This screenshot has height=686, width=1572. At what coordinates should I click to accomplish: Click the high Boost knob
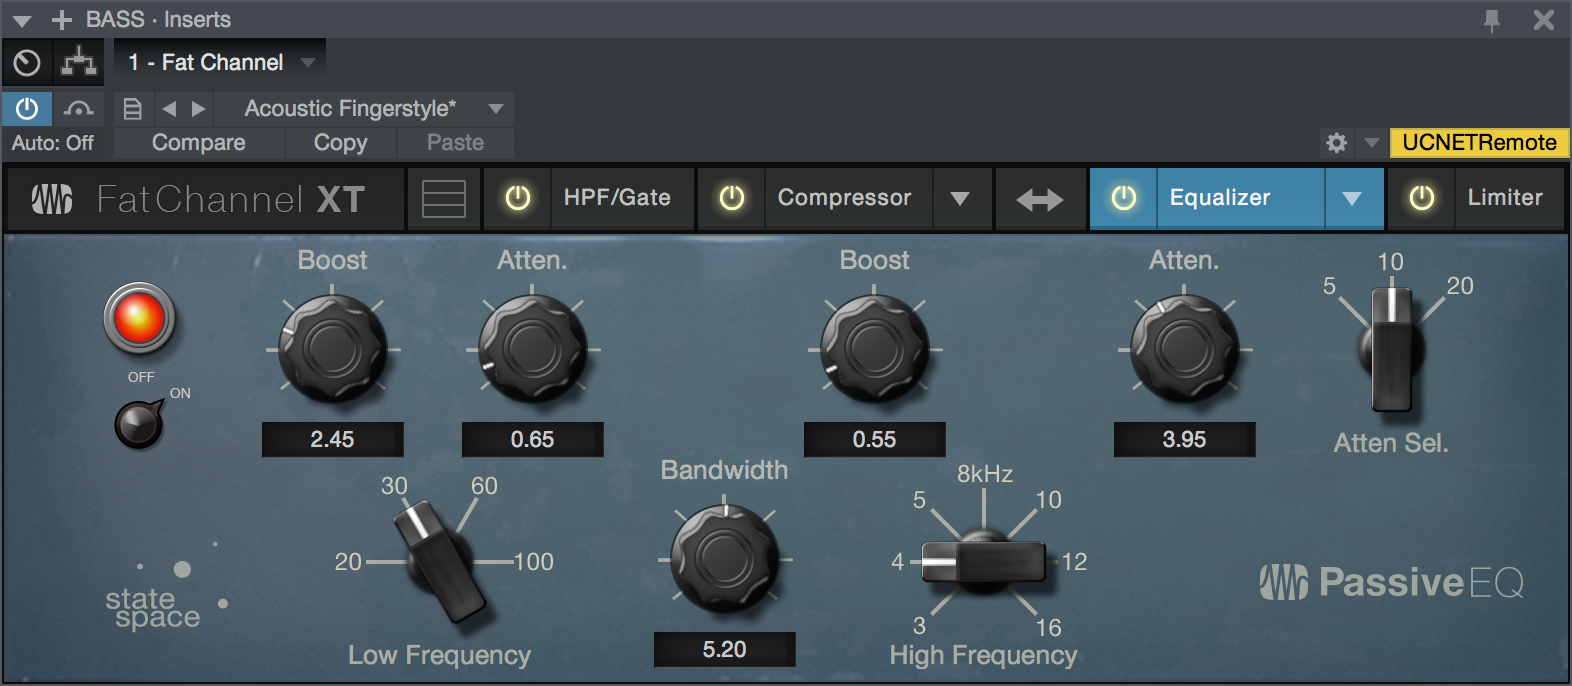875,350
